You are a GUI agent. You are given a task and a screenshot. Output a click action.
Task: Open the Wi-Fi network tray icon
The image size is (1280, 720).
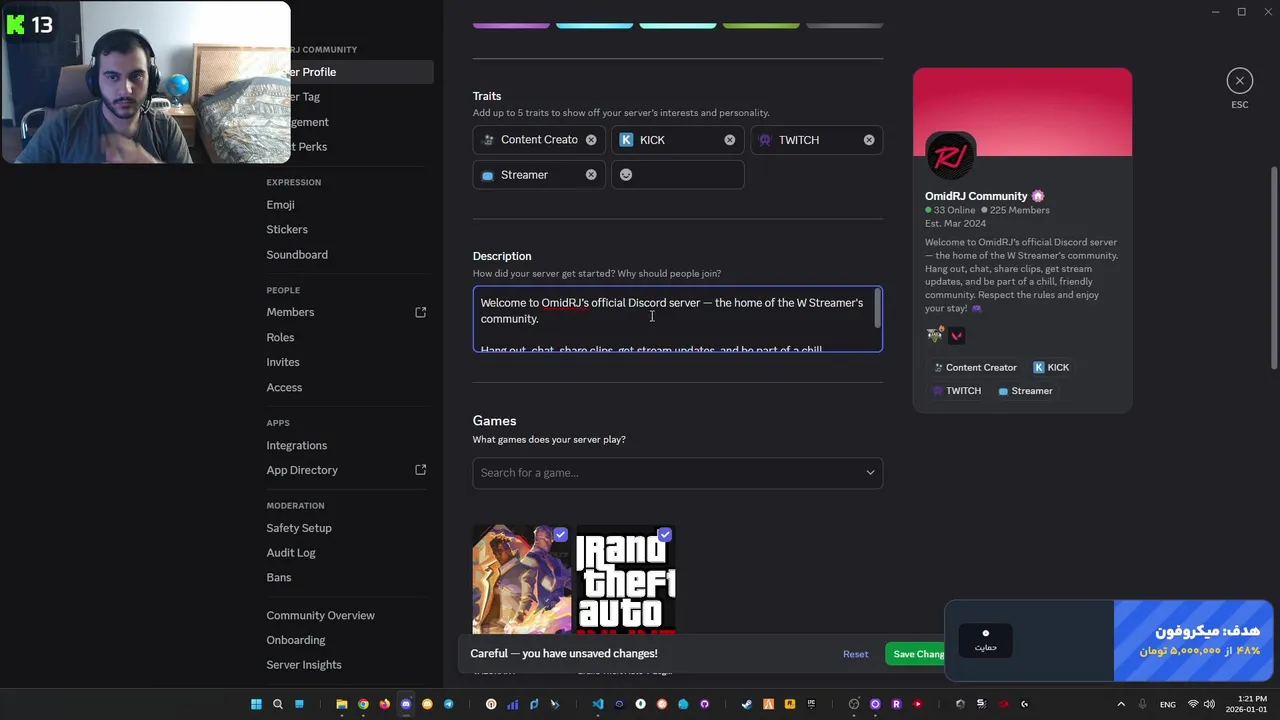coord(1192,704)
